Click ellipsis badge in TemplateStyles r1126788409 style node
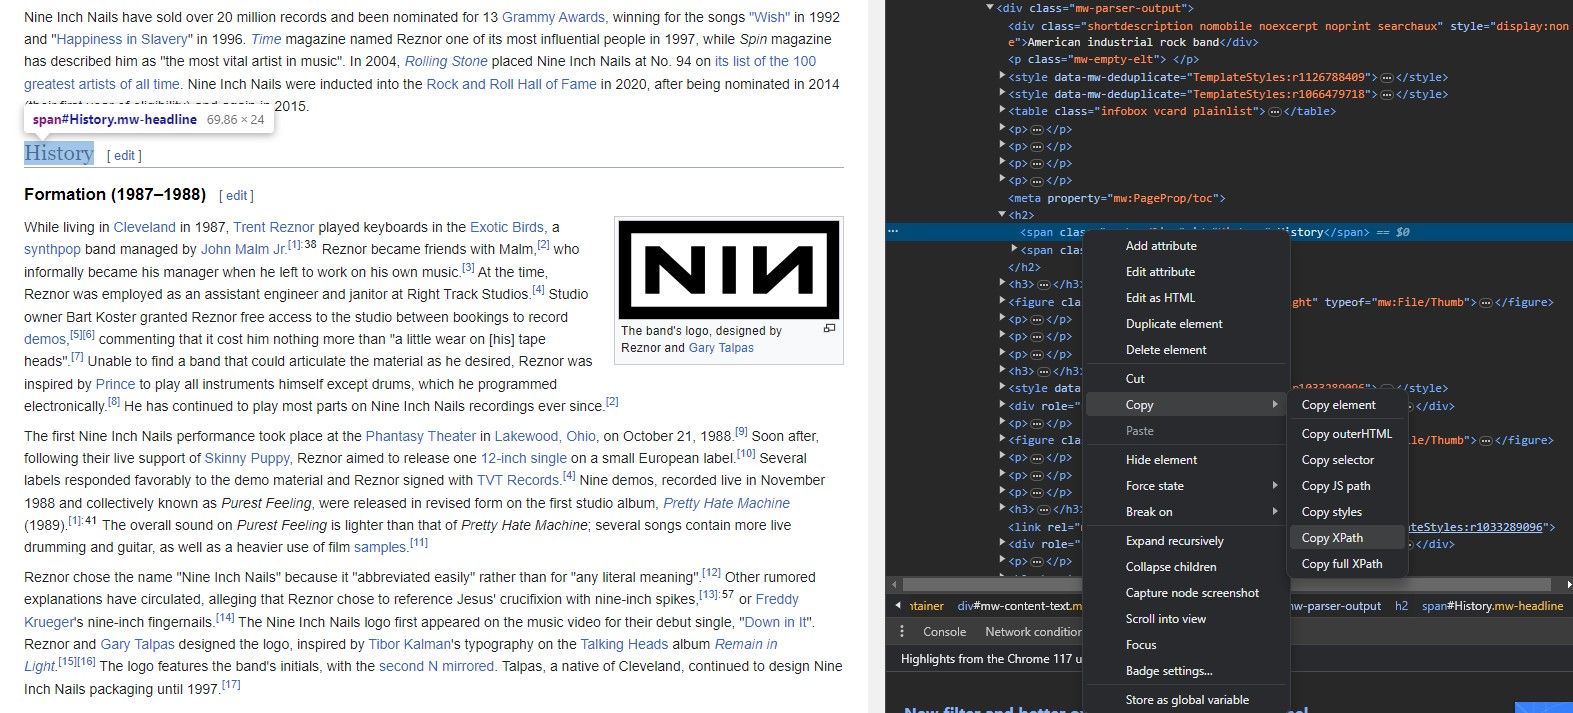1573x713 pixels. click(x=1386, y=77)
